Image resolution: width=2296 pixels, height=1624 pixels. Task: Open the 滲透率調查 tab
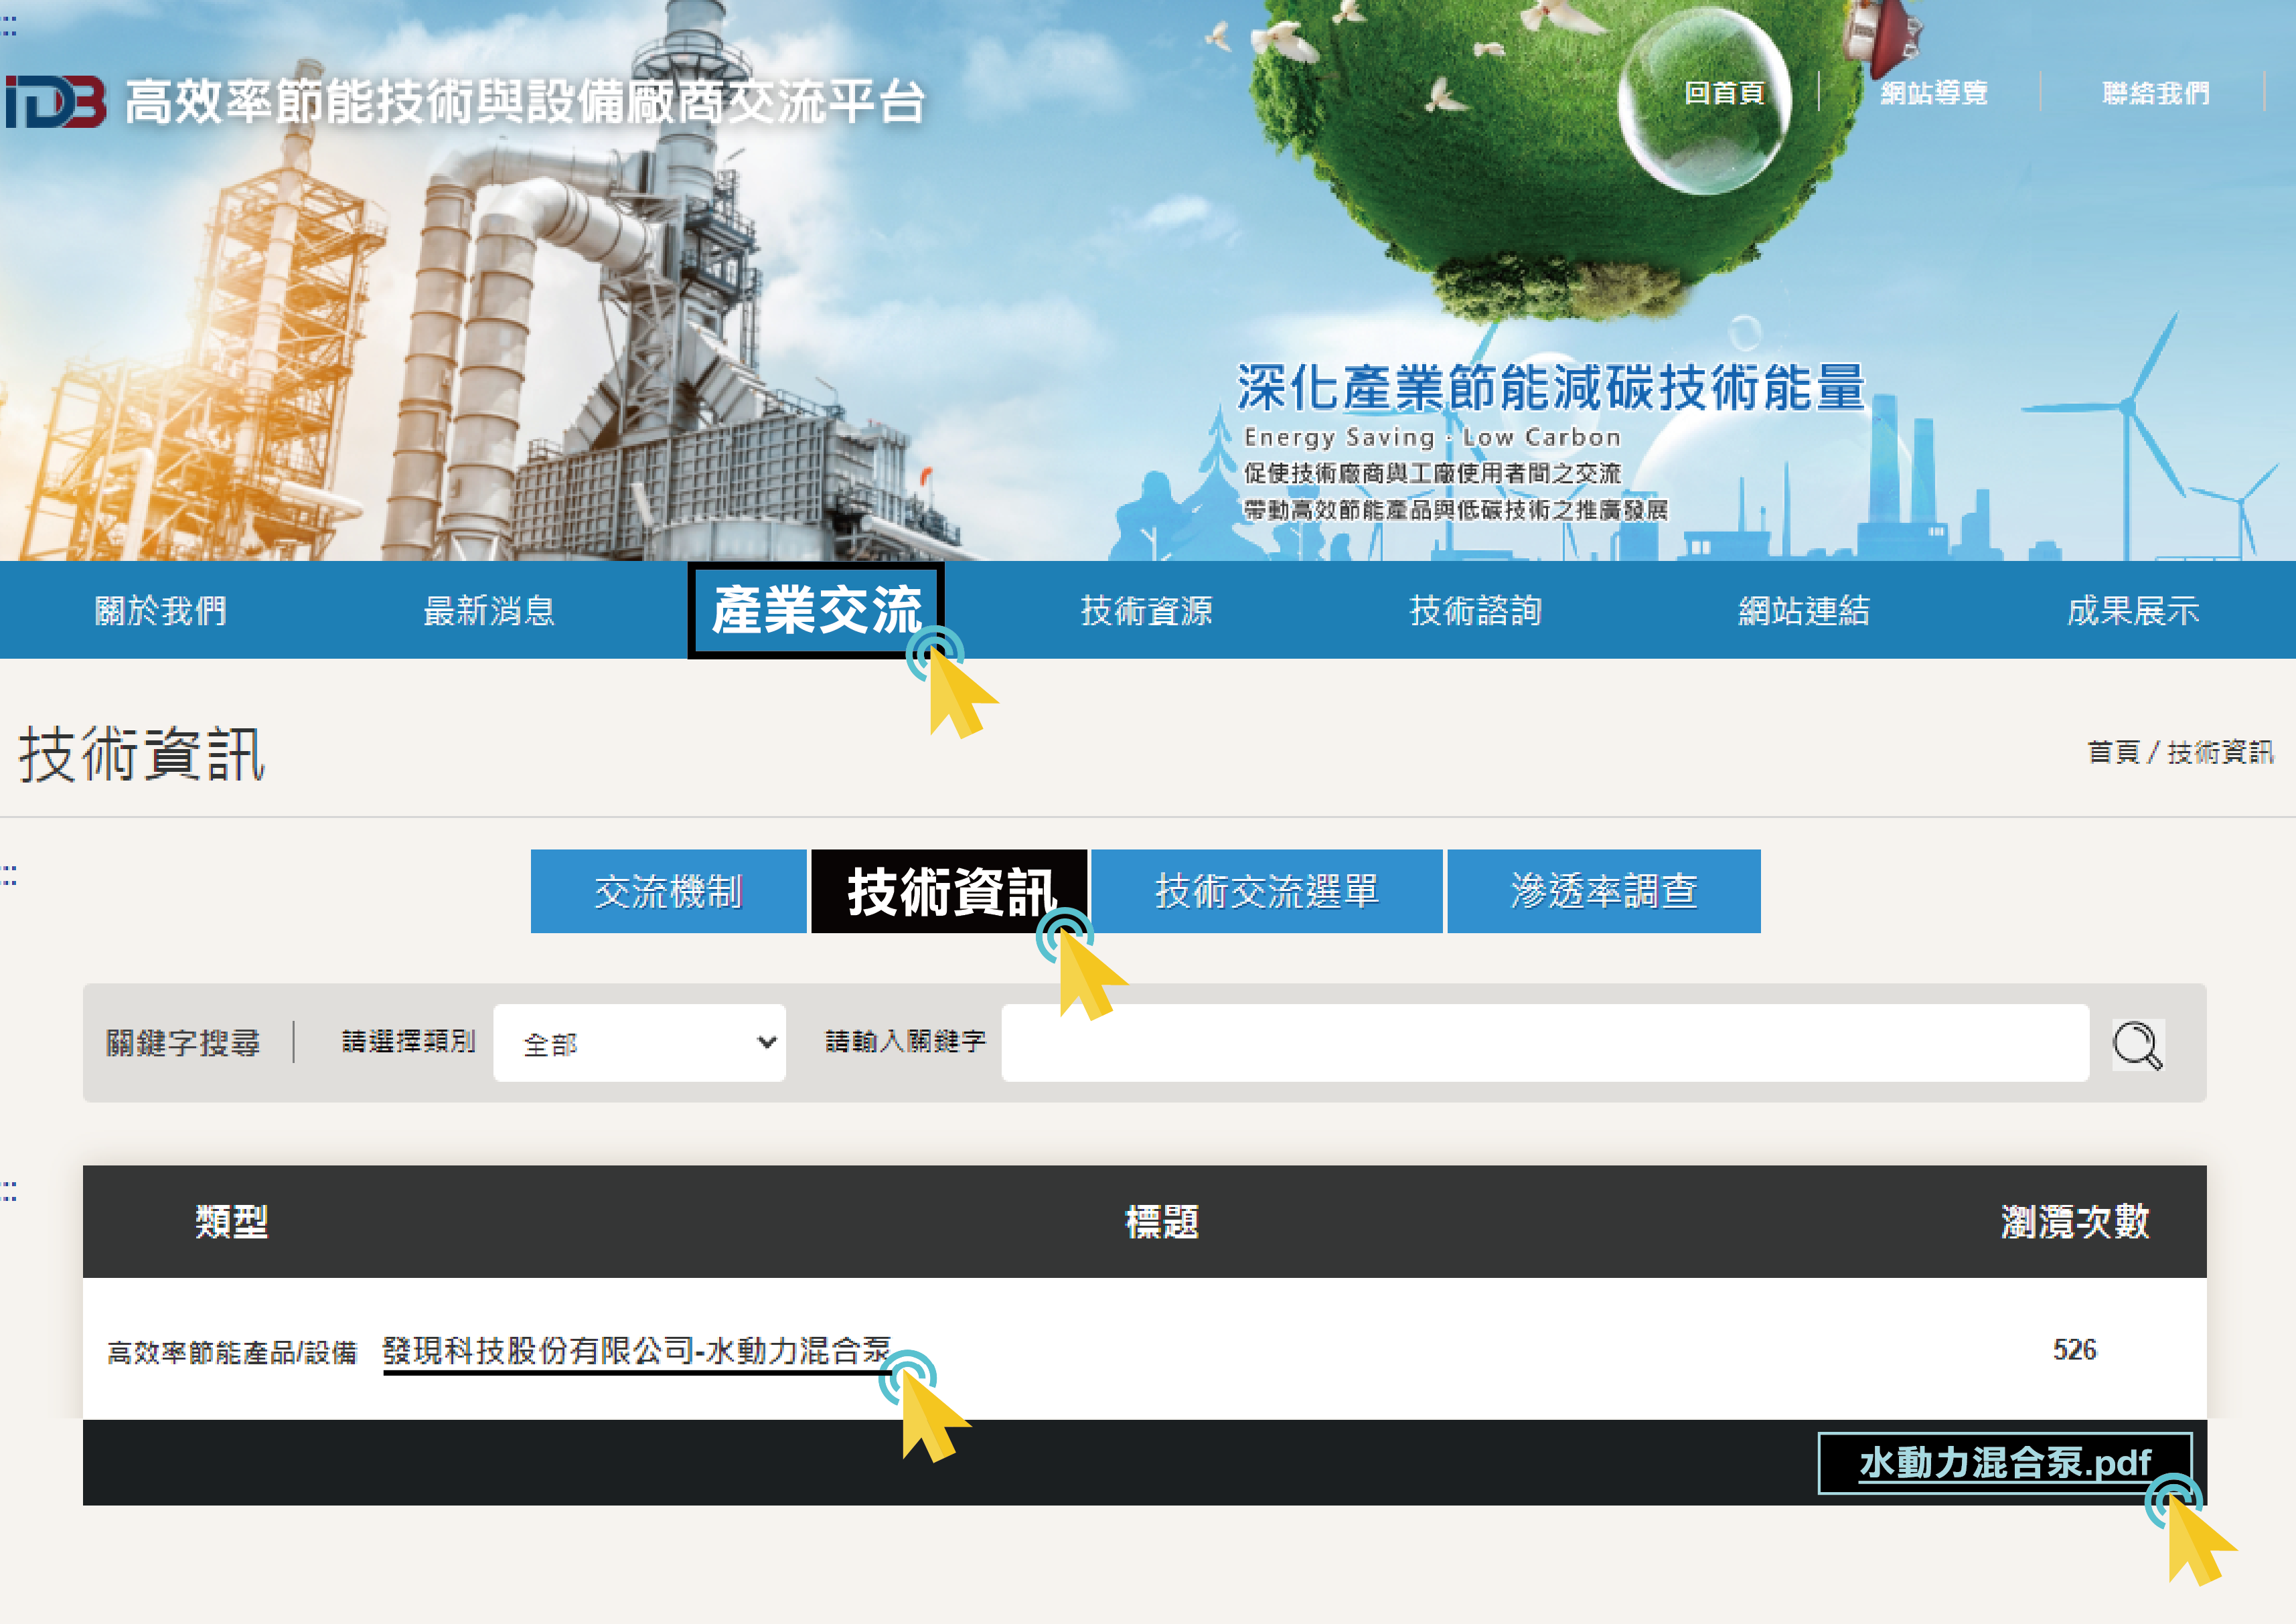[1603, 891]
